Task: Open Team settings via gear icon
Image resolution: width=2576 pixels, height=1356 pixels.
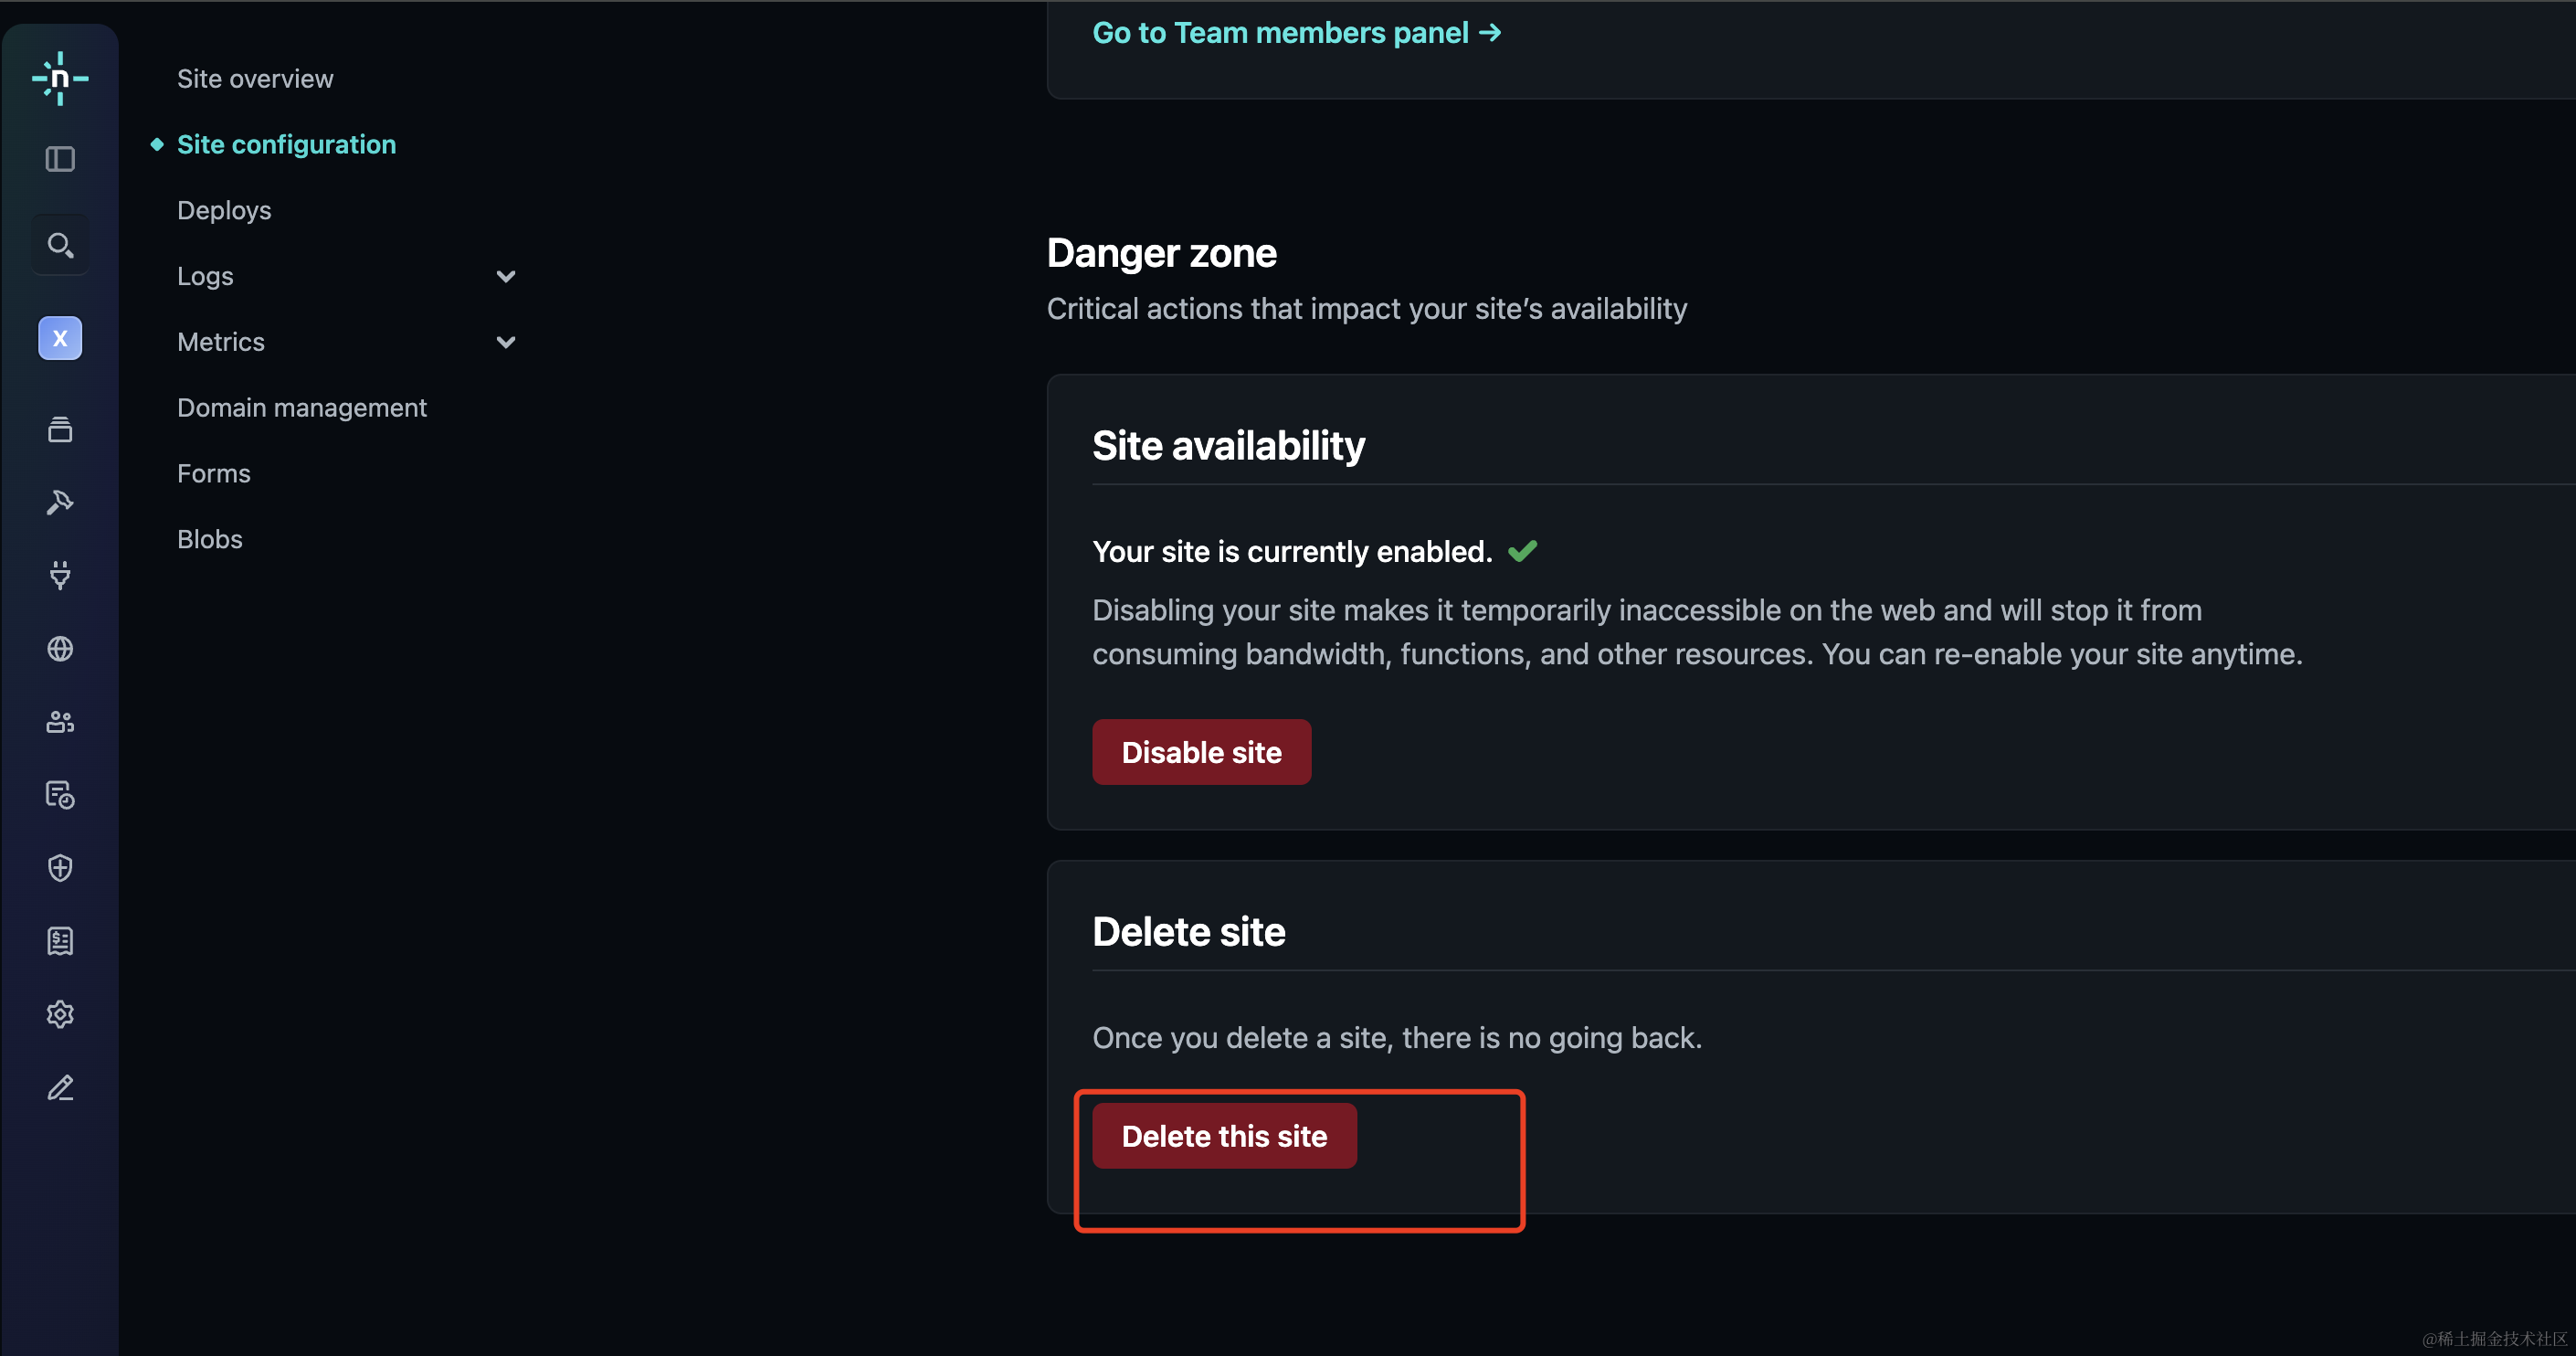Action: [60, 1014]
